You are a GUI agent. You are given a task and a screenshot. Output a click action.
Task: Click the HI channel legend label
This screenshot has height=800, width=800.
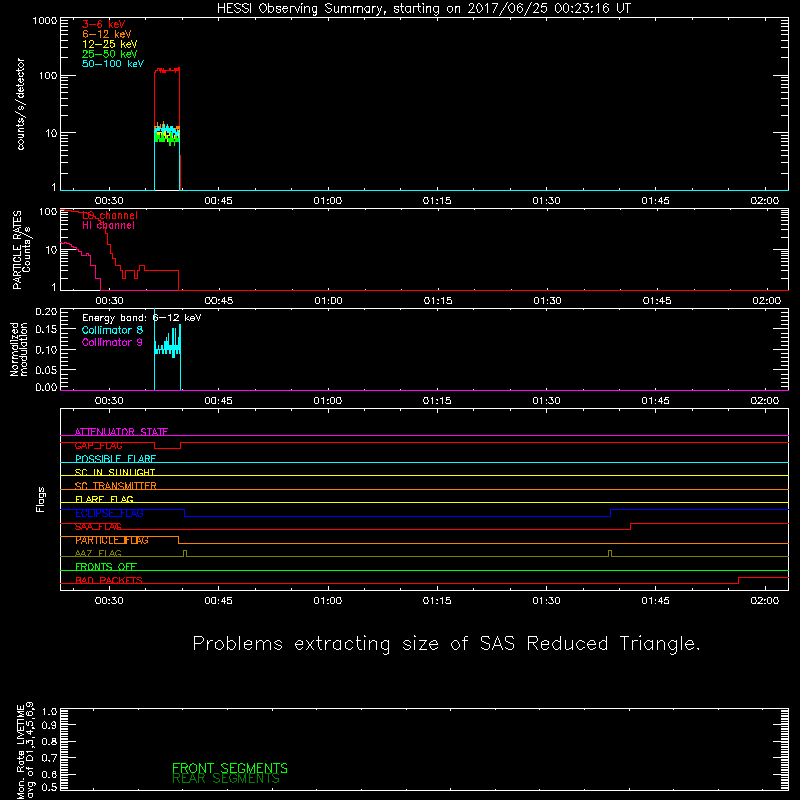tap(108, 226)
